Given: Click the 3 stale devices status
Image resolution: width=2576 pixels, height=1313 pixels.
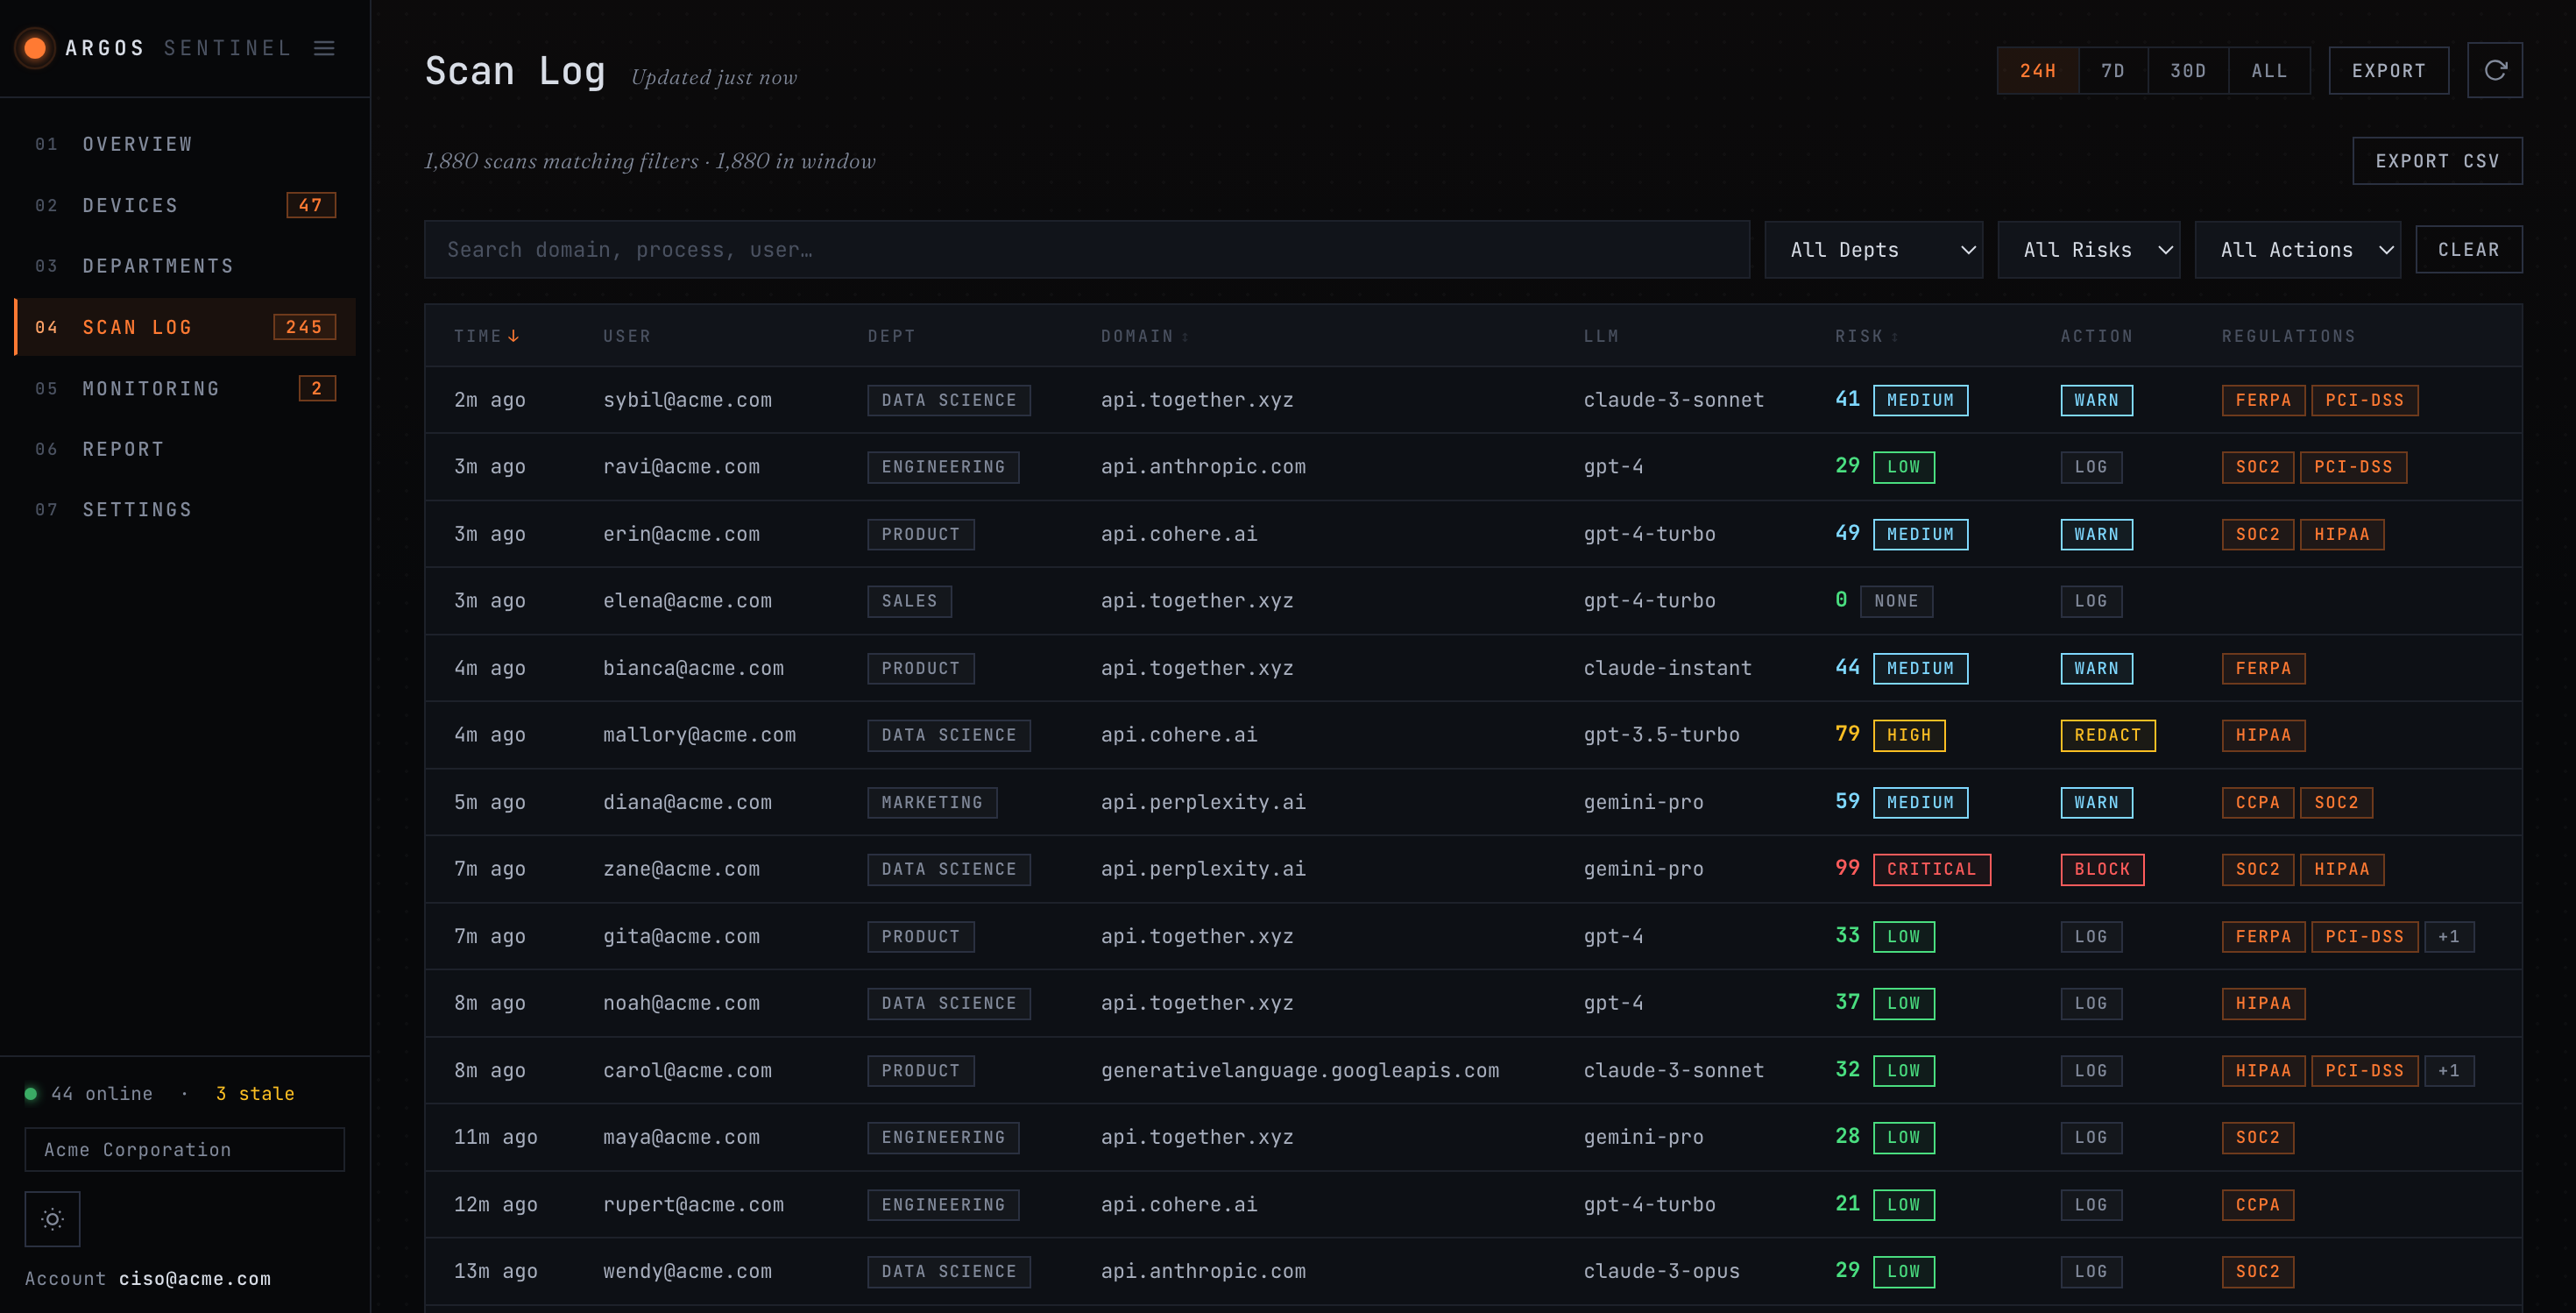Looking at the screenshot, I should pos(254,1093).
